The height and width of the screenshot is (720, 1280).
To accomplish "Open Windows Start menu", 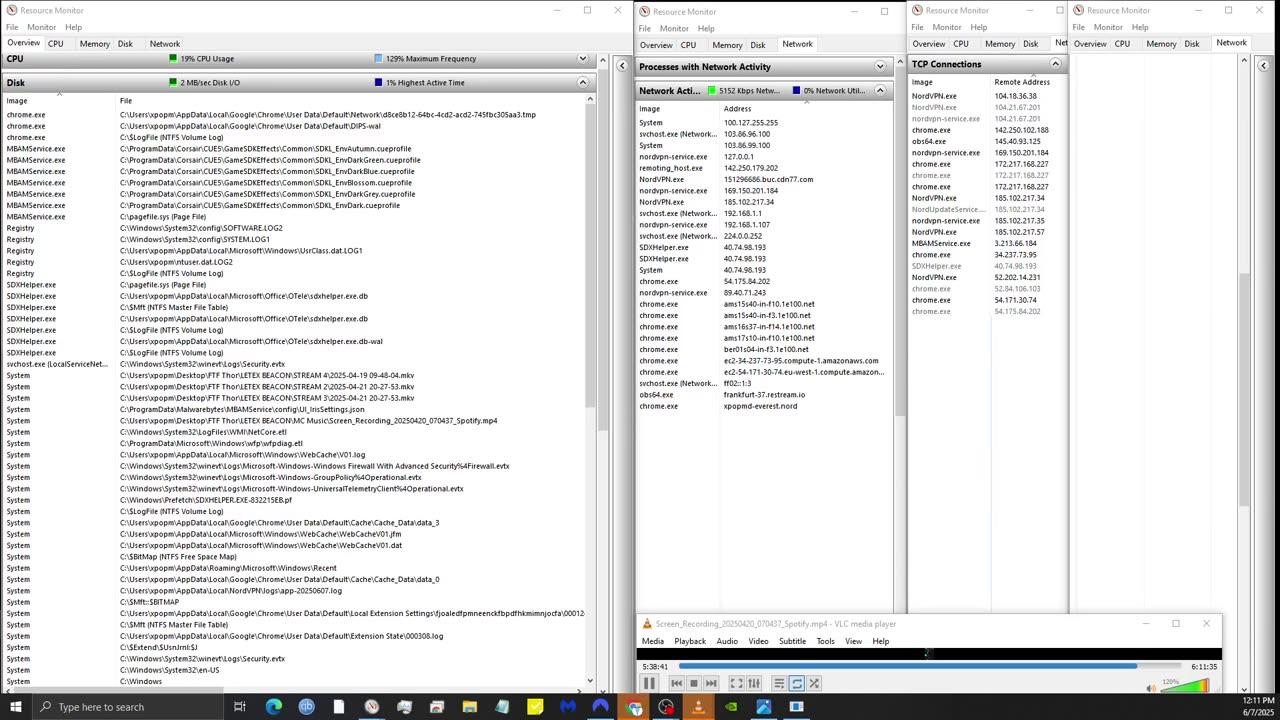I will (x=15, y=707).
